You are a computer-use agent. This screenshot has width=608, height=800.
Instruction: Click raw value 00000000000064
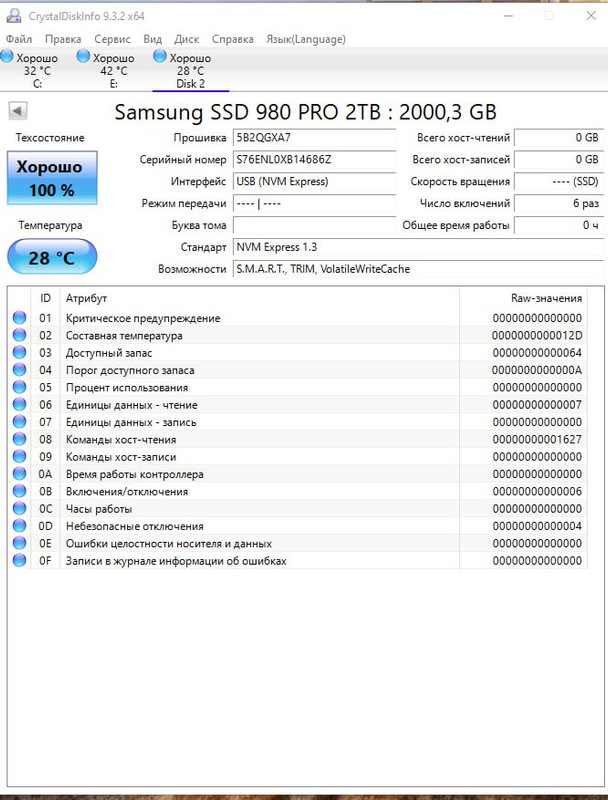point(537,353)
